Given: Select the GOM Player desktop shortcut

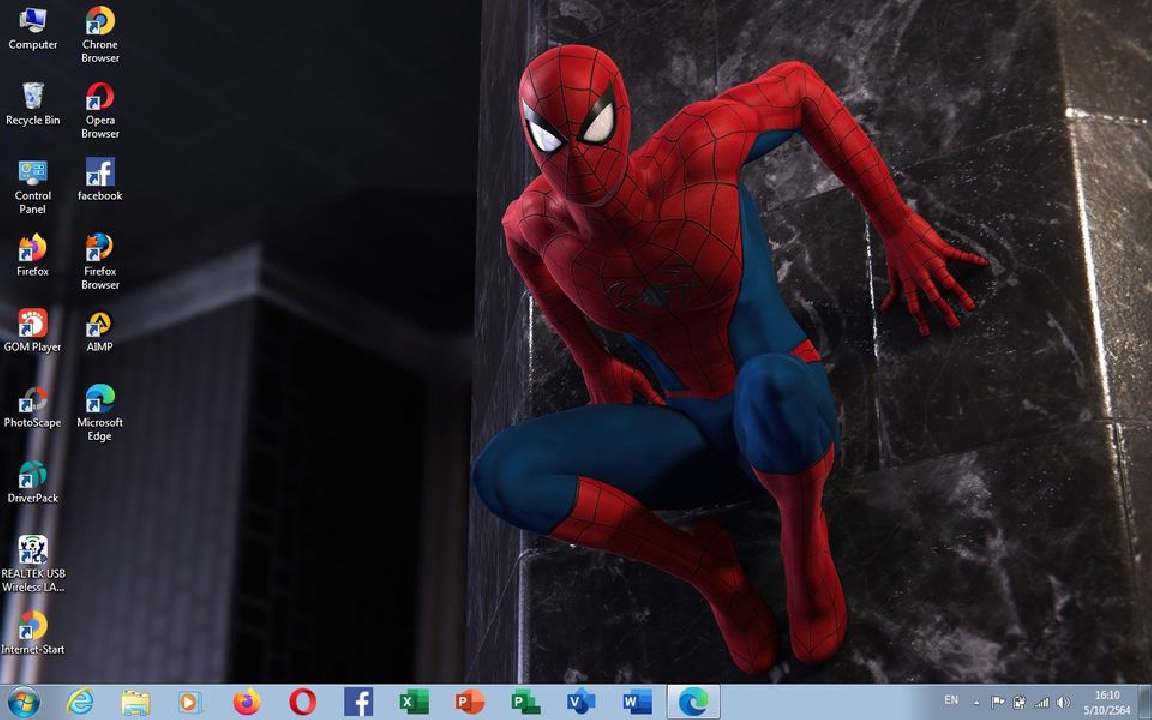Looking at the screenshot, I should coord(32,331).
